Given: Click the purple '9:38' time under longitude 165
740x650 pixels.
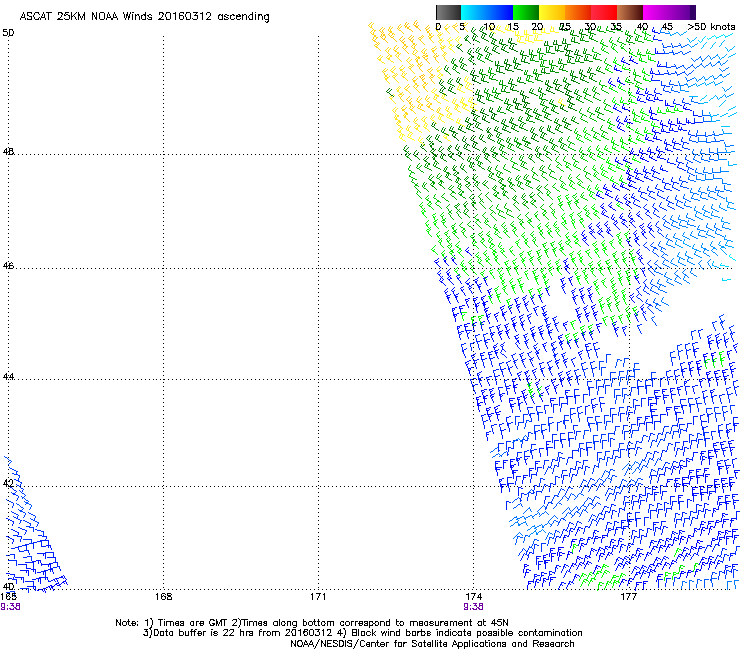Looking at the screenshot, I should [x=10, y=607].
